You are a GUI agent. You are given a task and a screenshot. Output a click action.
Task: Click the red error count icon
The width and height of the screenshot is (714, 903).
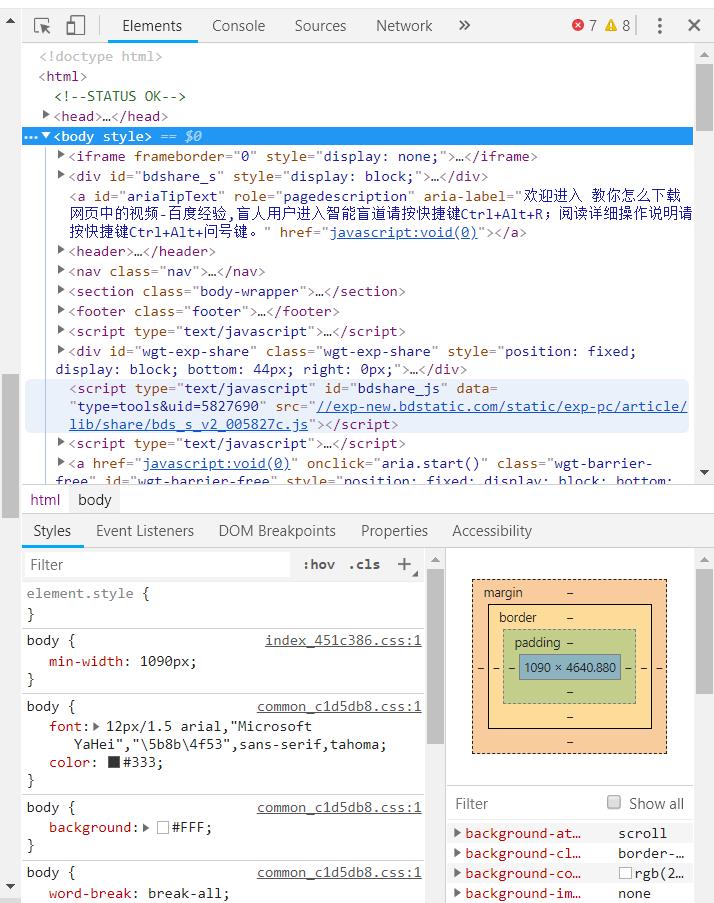point(578,25)
